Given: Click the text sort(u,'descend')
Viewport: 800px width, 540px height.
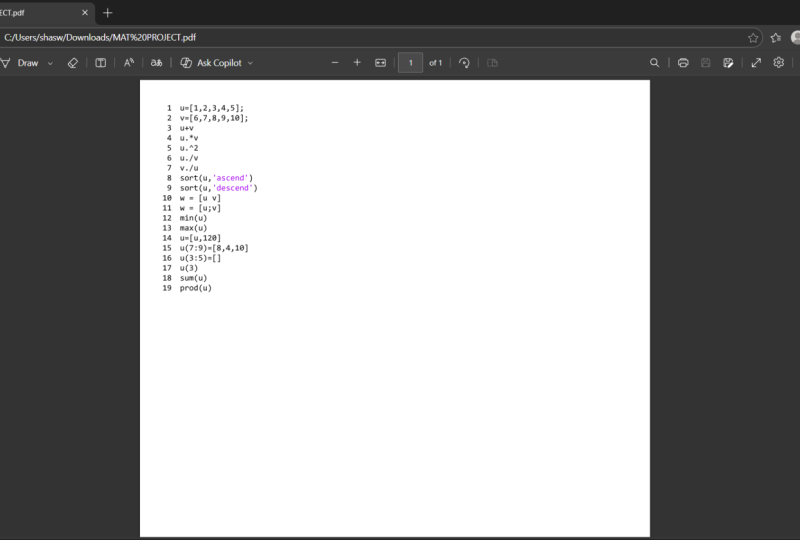Looking at the screenshot, I should [218, 188].
